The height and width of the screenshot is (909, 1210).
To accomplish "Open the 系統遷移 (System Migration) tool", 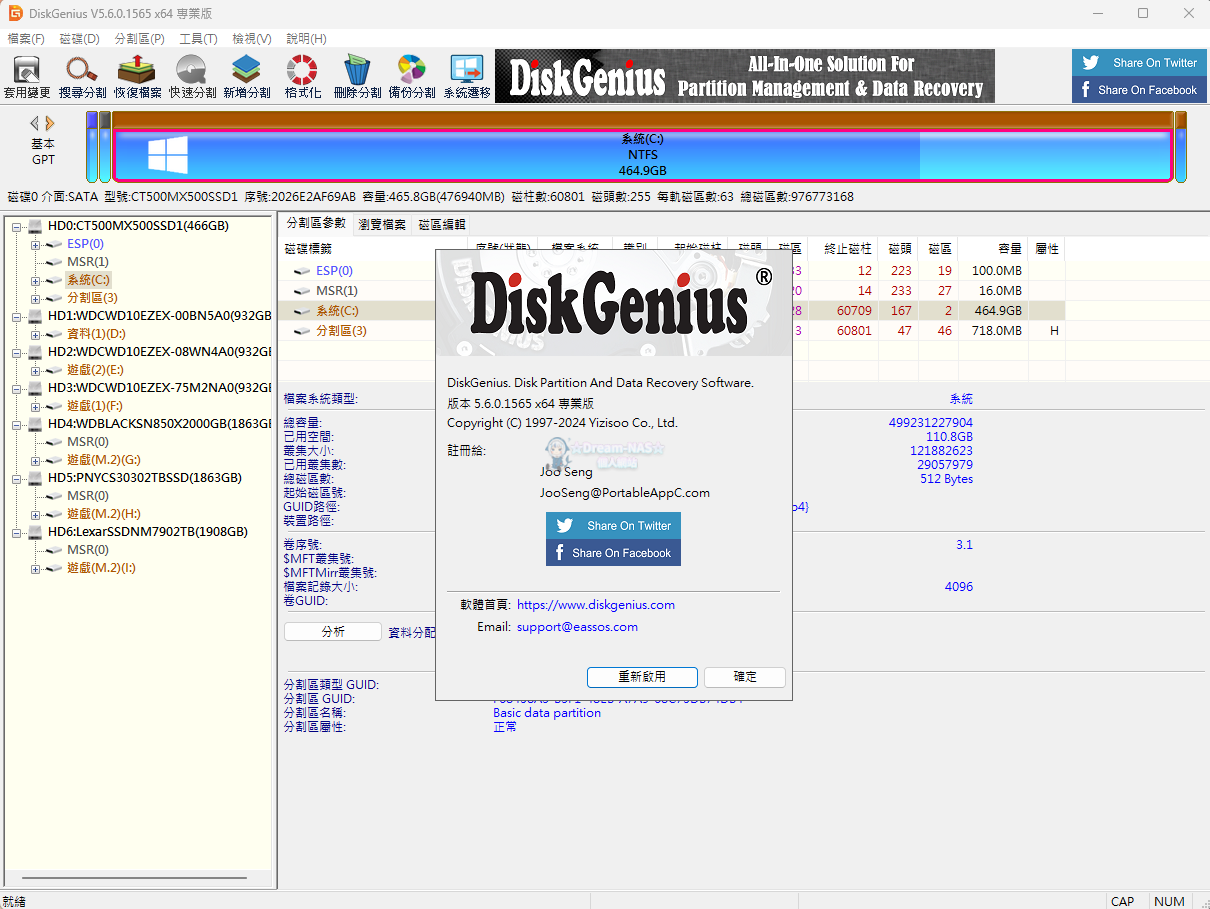I will 466,75.
